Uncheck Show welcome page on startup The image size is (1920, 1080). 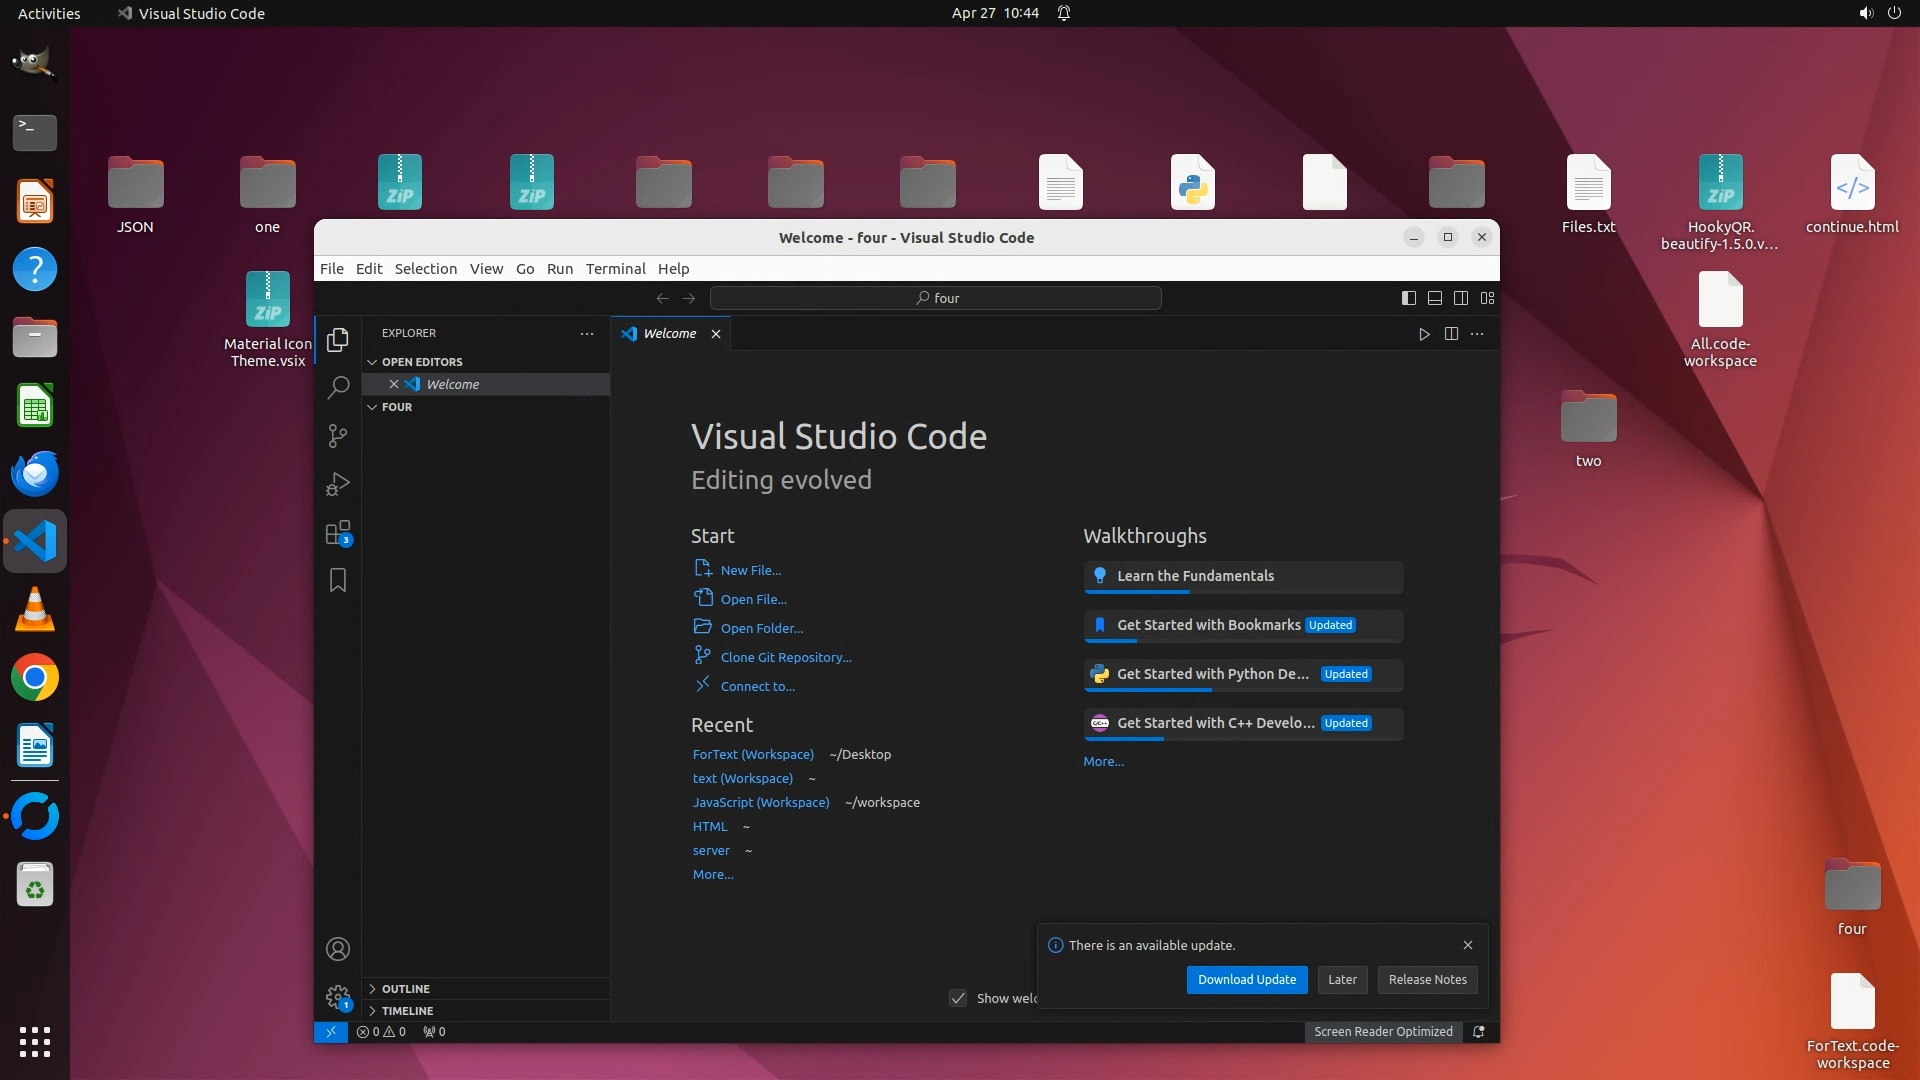pyautogui.click(x=958, y=998)
